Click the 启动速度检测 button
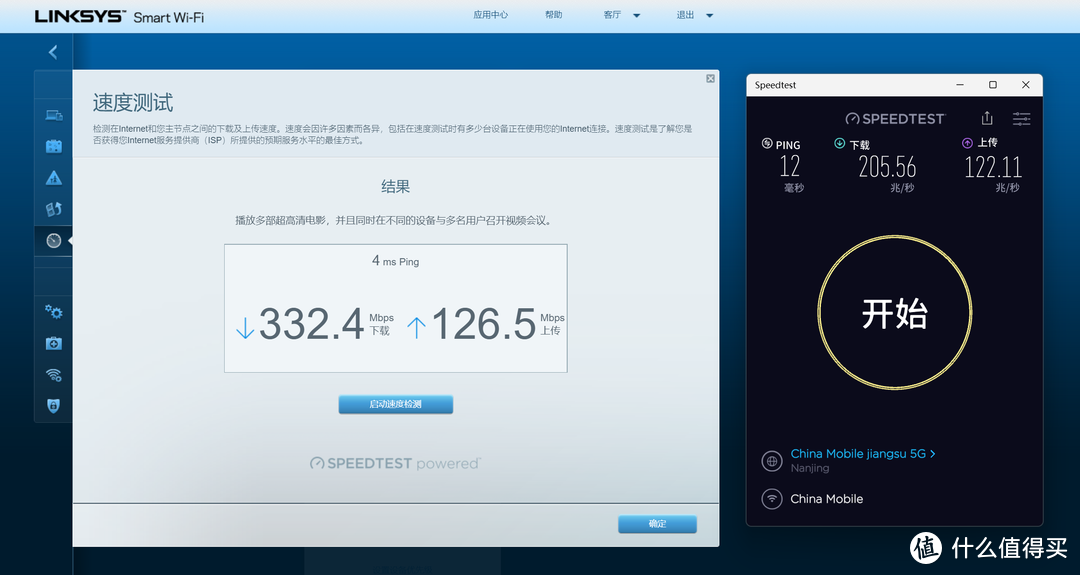The height and width of the screenshot is (575, 1080). click(x=395, y=404)
